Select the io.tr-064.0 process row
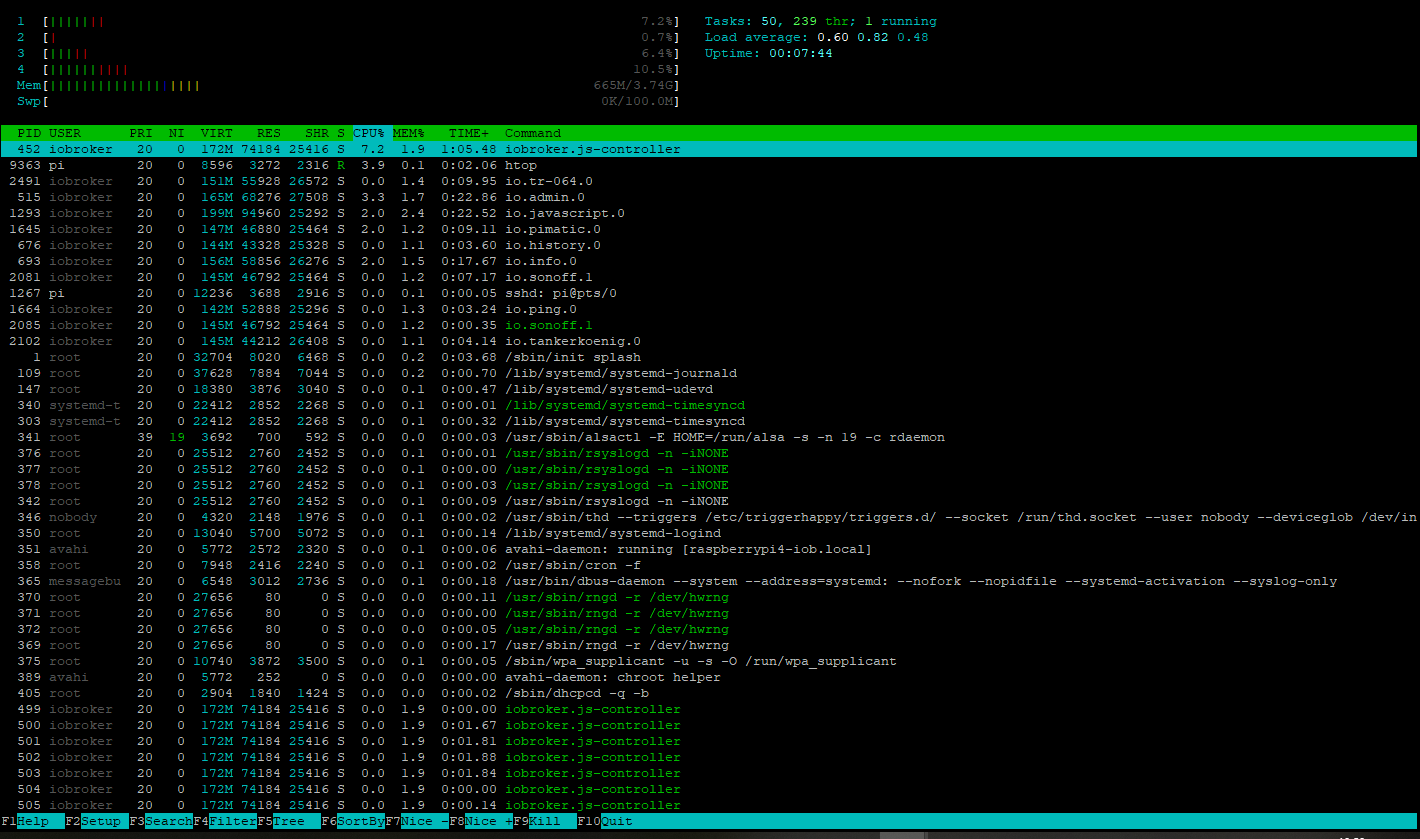 click(x=709, y=181)
